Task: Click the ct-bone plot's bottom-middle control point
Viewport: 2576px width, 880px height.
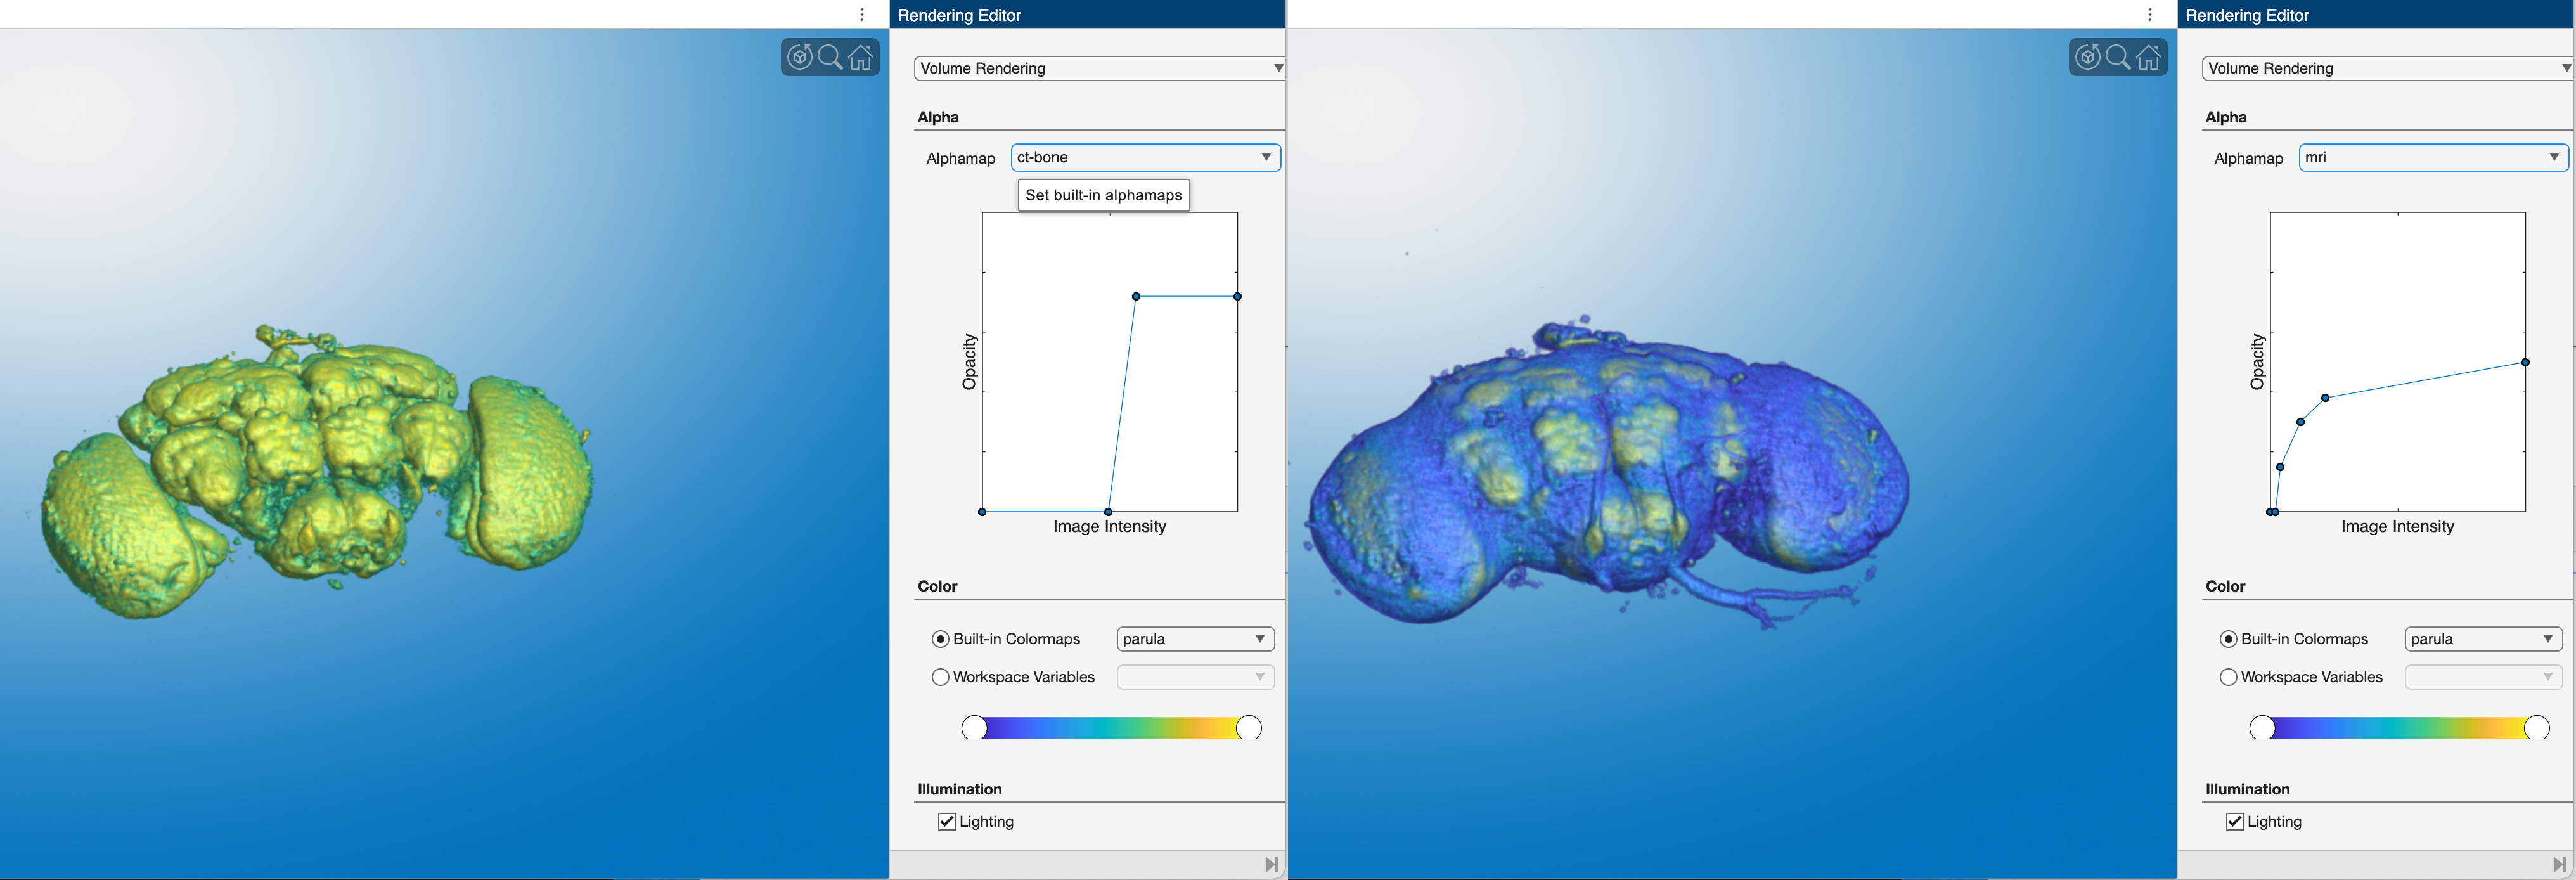Action: (1108, 512)
